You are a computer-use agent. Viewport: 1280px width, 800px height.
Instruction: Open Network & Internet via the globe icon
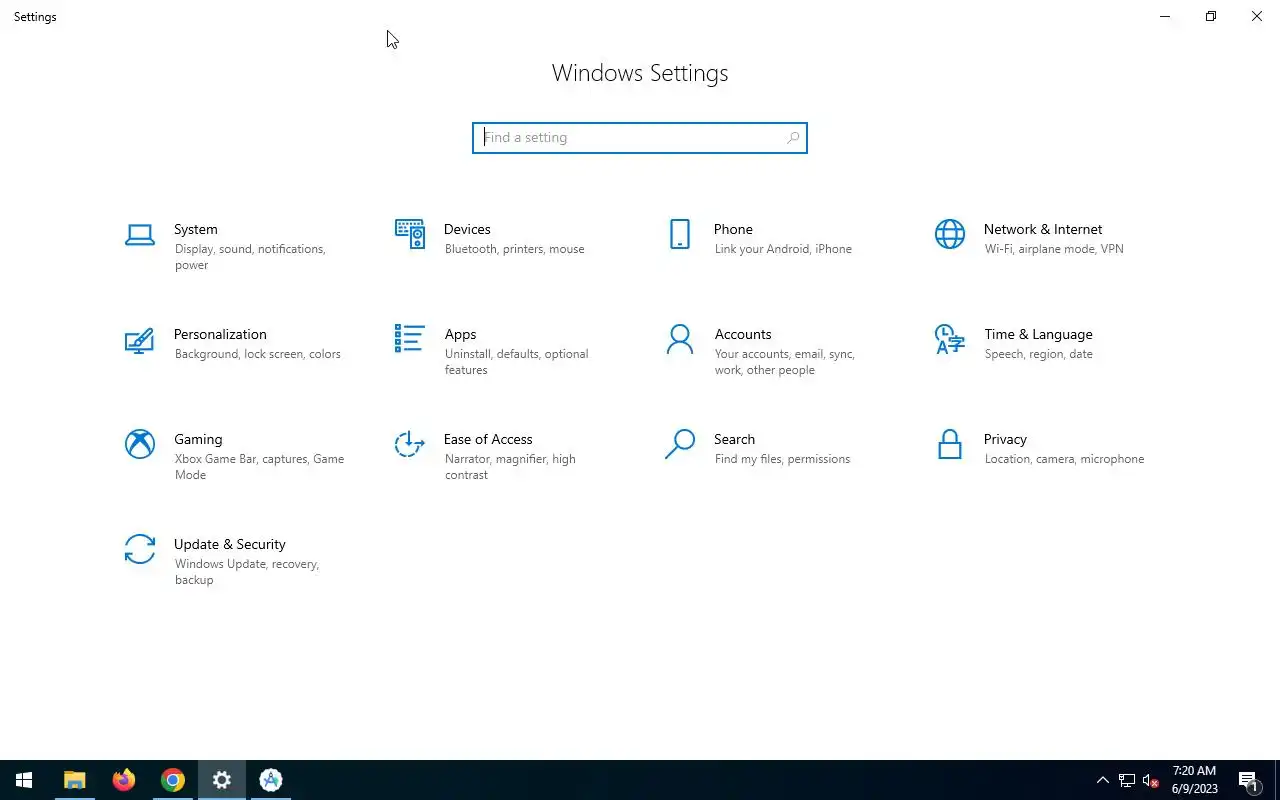[x=950, y=234]
